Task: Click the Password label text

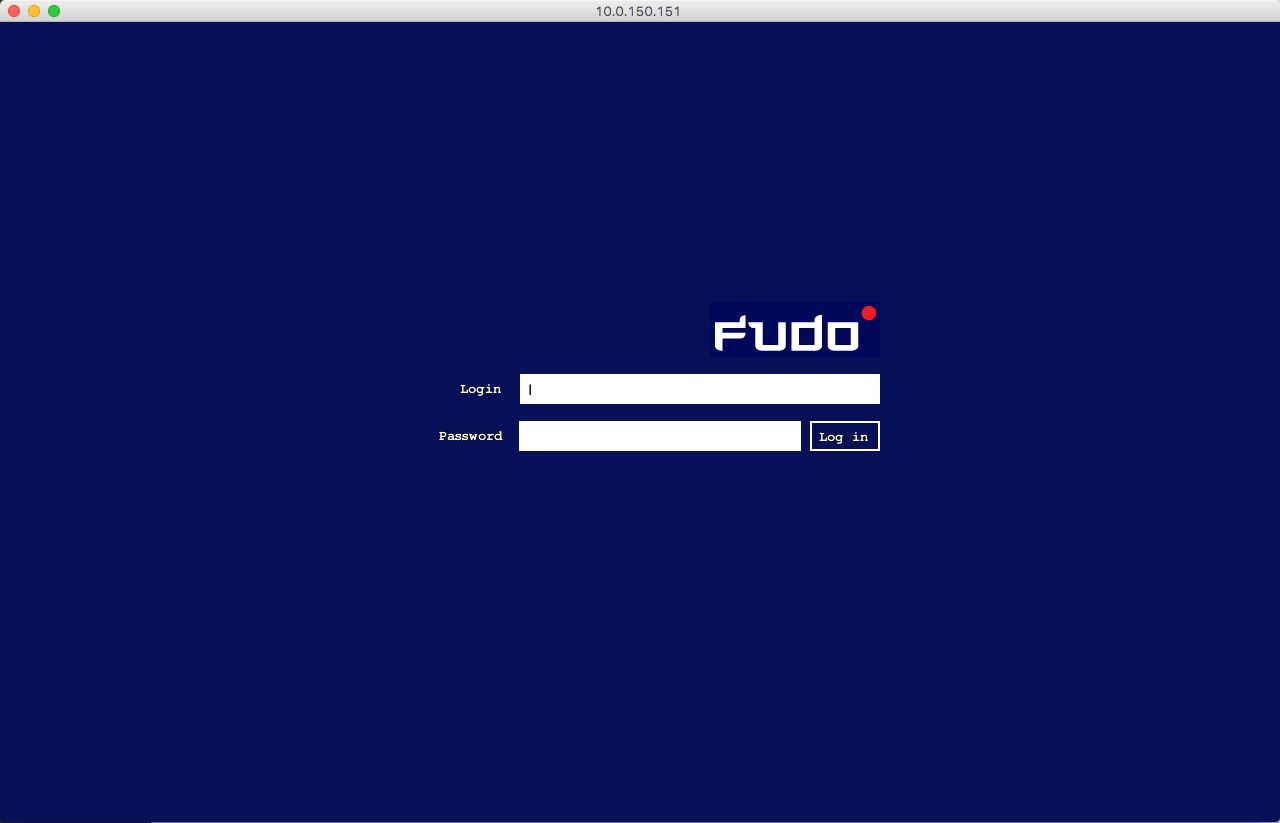Action: pos(470,436)
